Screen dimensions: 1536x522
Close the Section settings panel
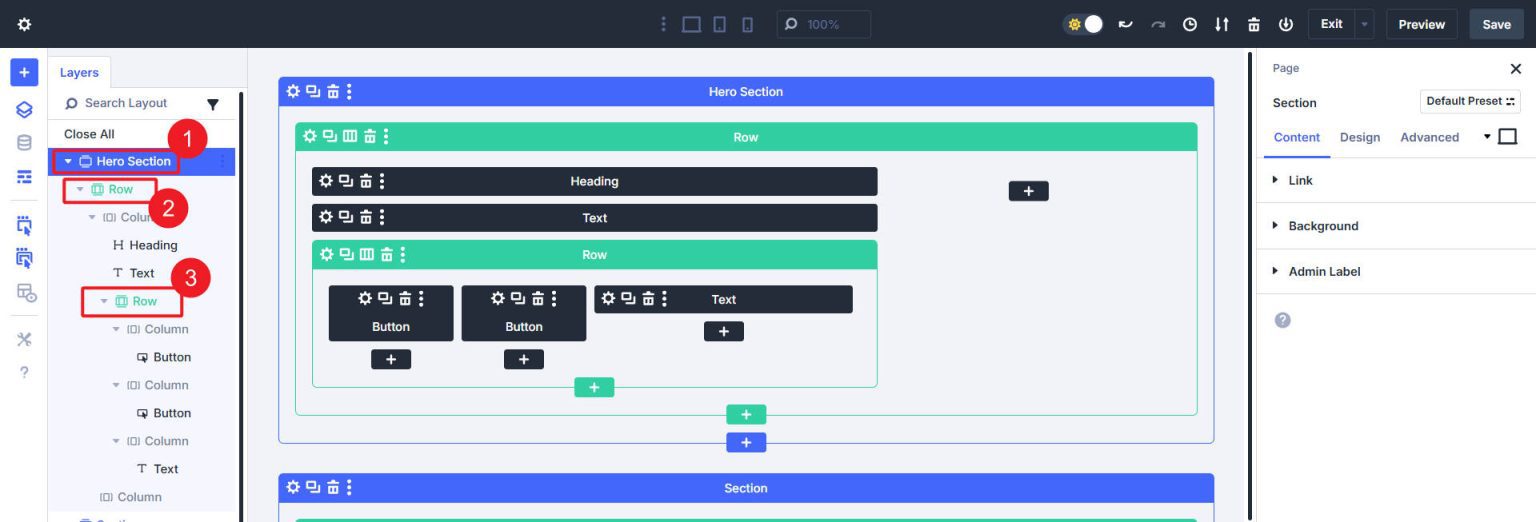click(x=1515, y=69)
